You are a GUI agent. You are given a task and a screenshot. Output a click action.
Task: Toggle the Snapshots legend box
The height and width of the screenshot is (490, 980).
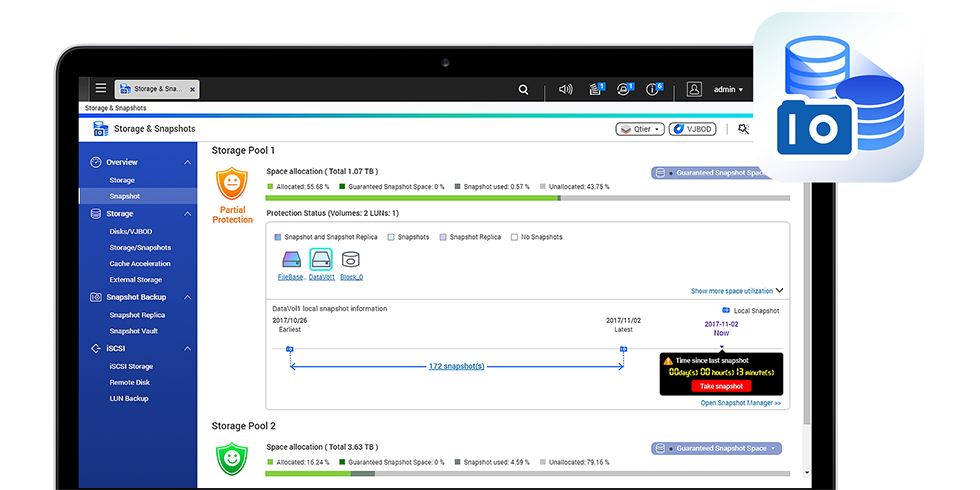pos(391,237)
